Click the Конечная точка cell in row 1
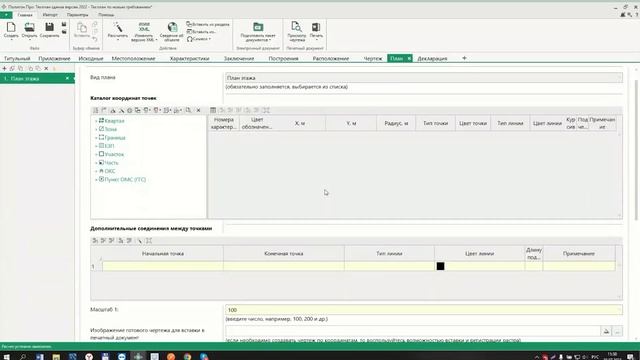 [x=284, y=266]
